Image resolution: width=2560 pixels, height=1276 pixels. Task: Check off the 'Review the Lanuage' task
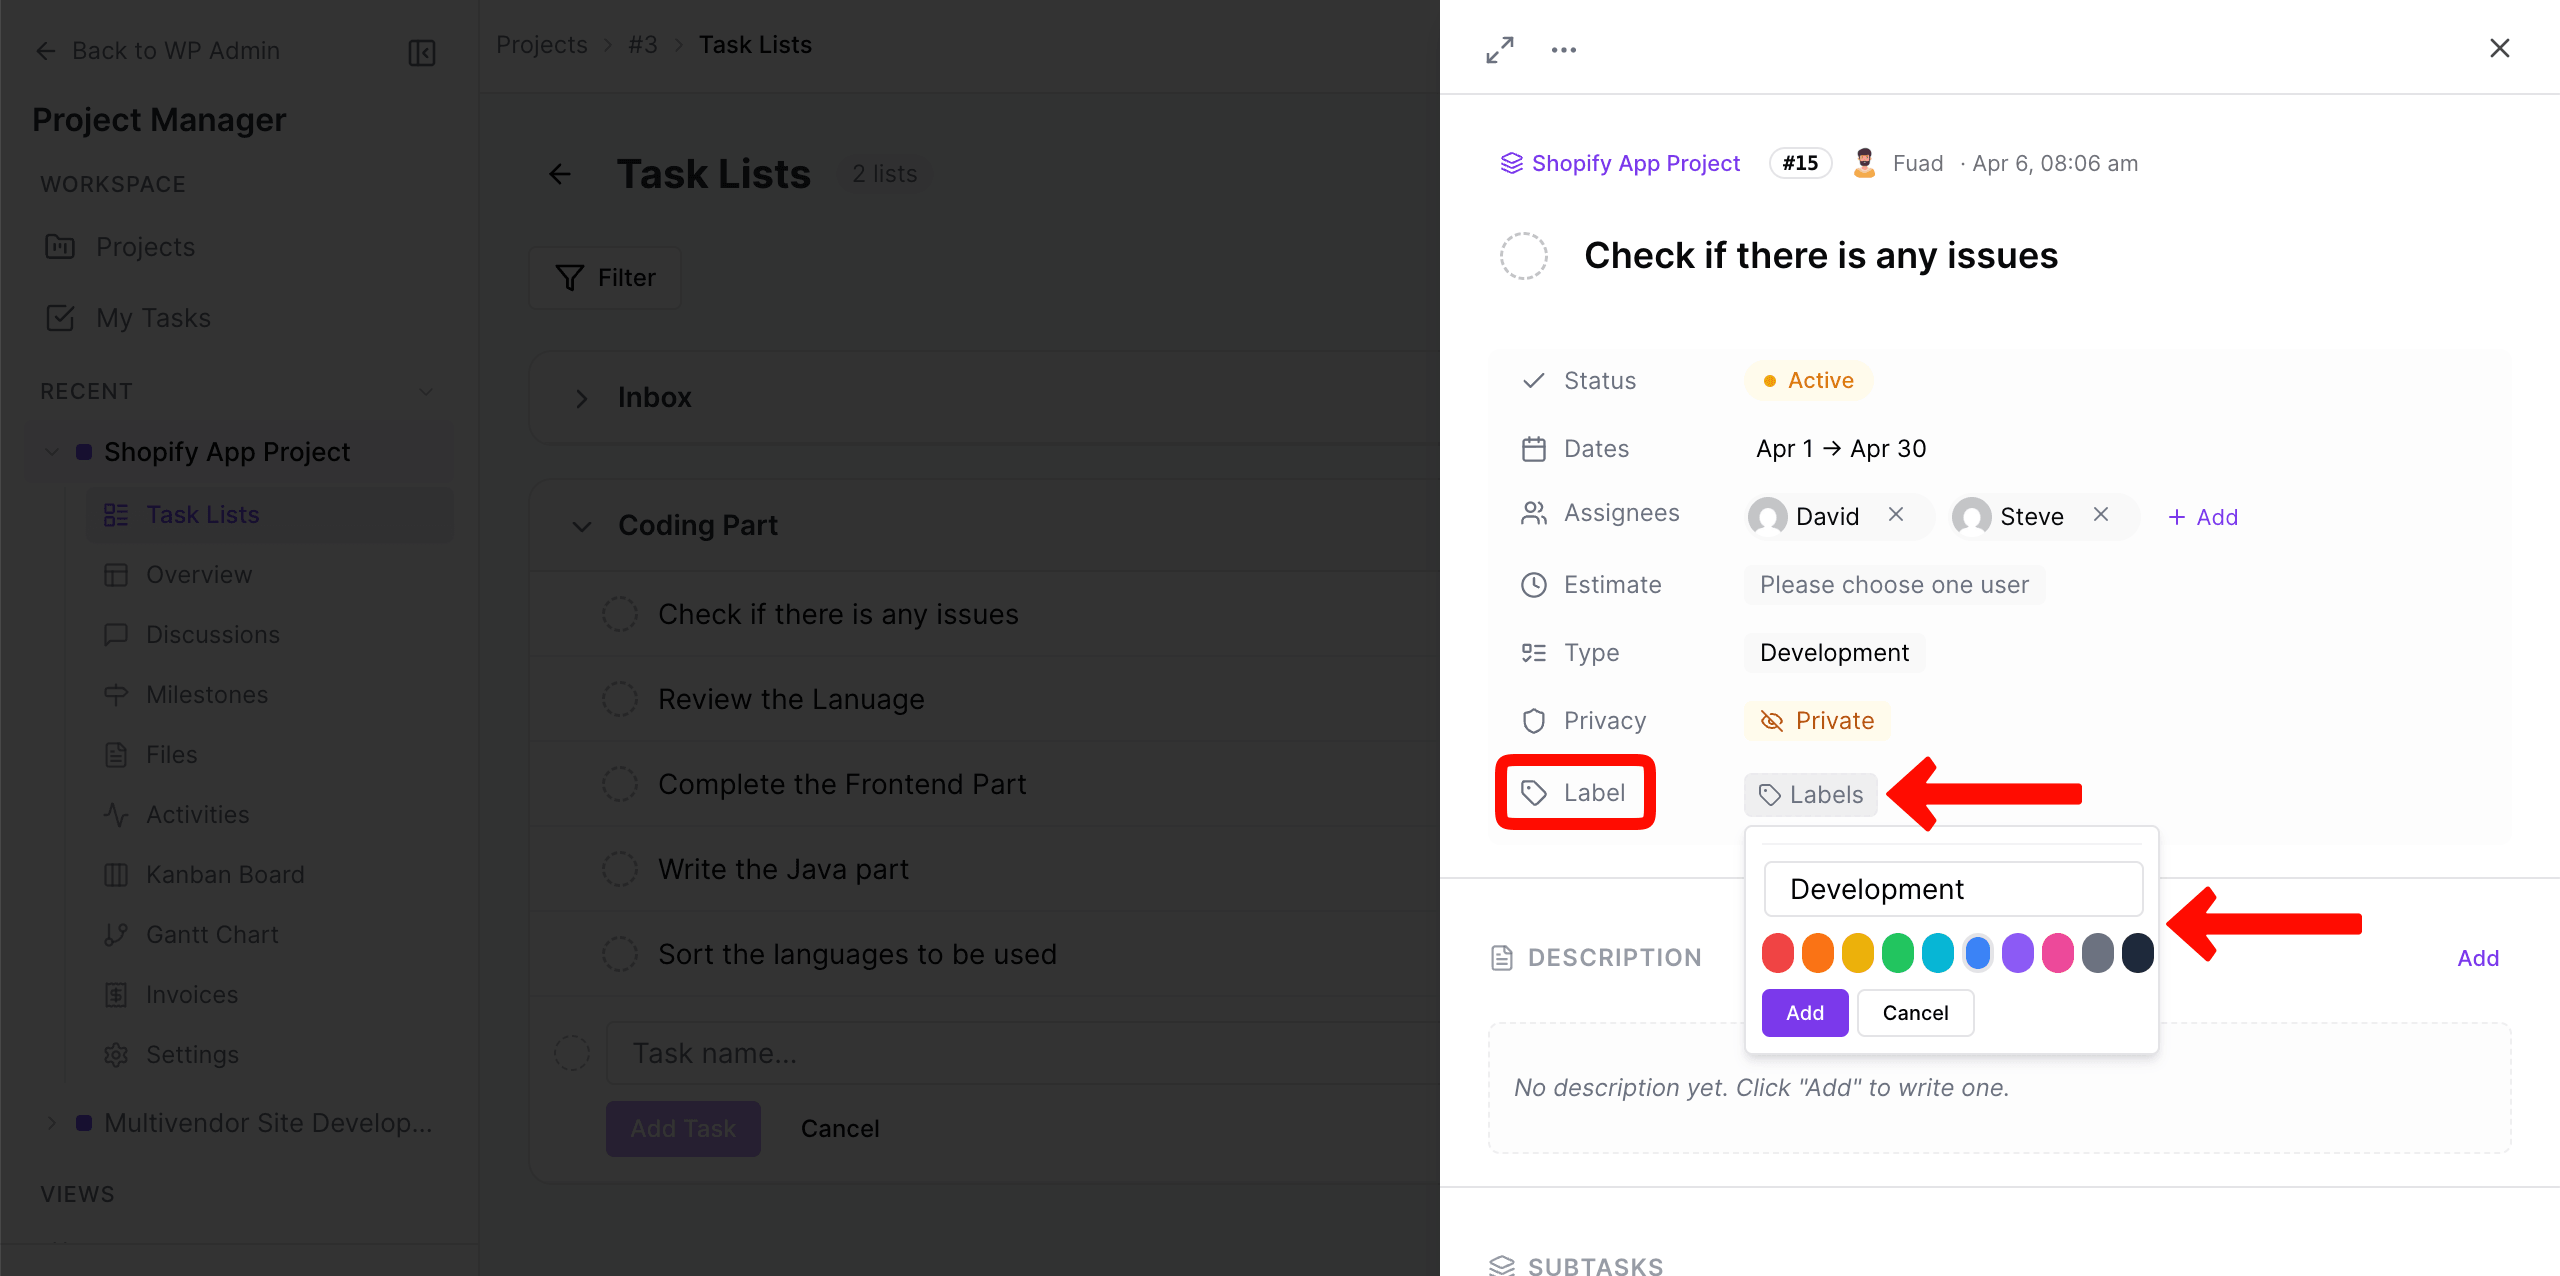[620, 698]
